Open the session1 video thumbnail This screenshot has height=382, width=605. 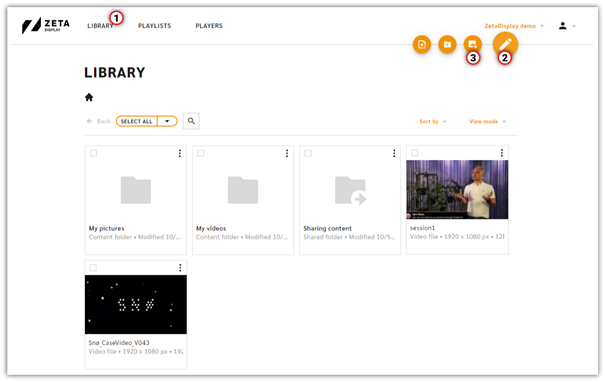tap(457, 189)
